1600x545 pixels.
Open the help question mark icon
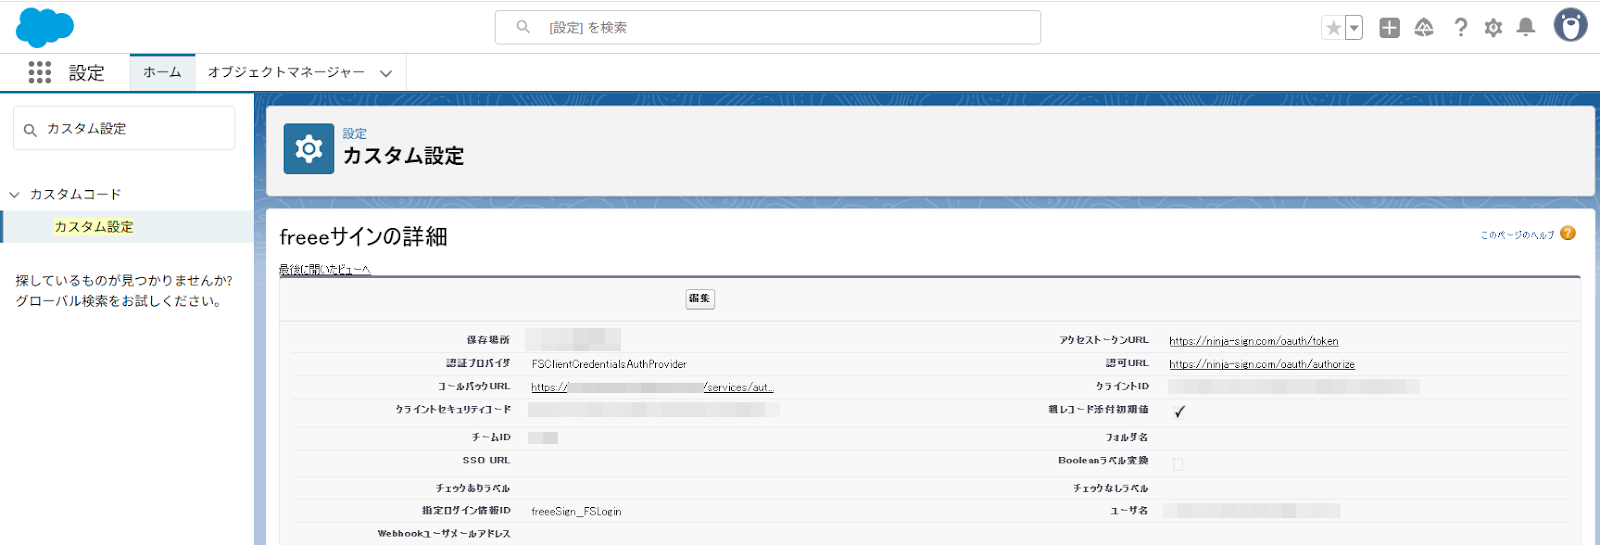1461,28
